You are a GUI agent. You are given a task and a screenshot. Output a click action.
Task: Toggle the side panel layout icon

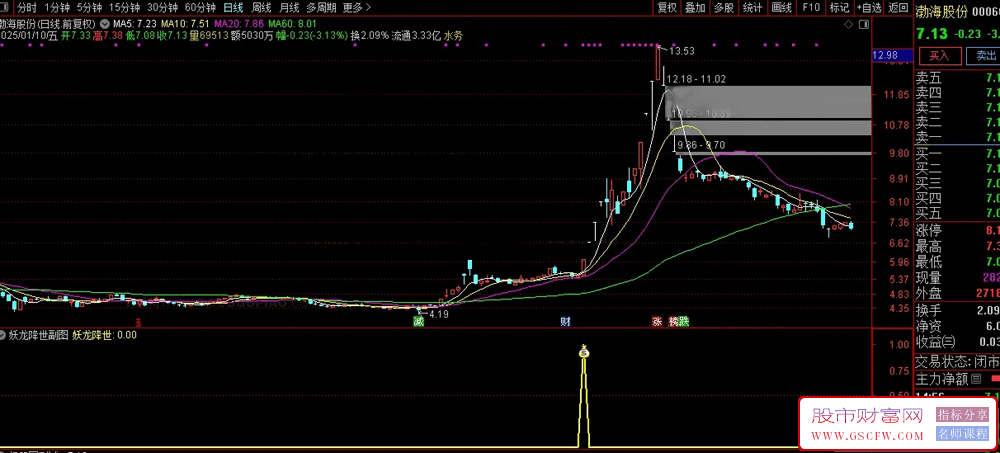click(864, 24)
